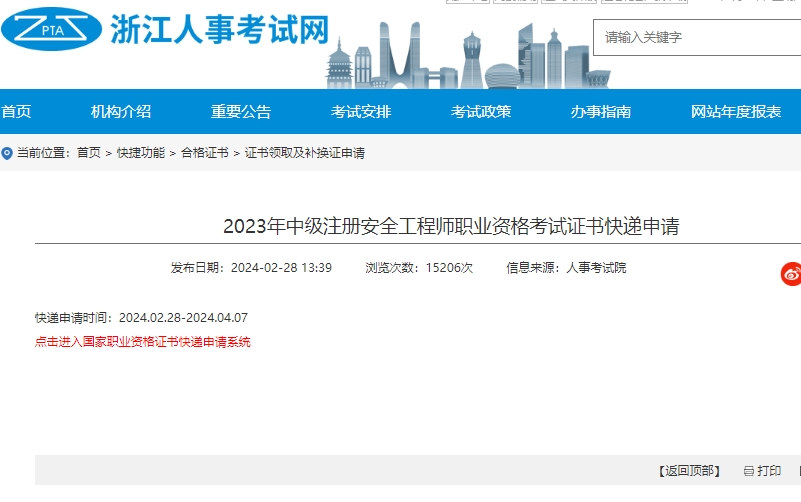Open 网站年度报表 from navigation bar
The image size is (801, 502).
click(x=736, y=112)
